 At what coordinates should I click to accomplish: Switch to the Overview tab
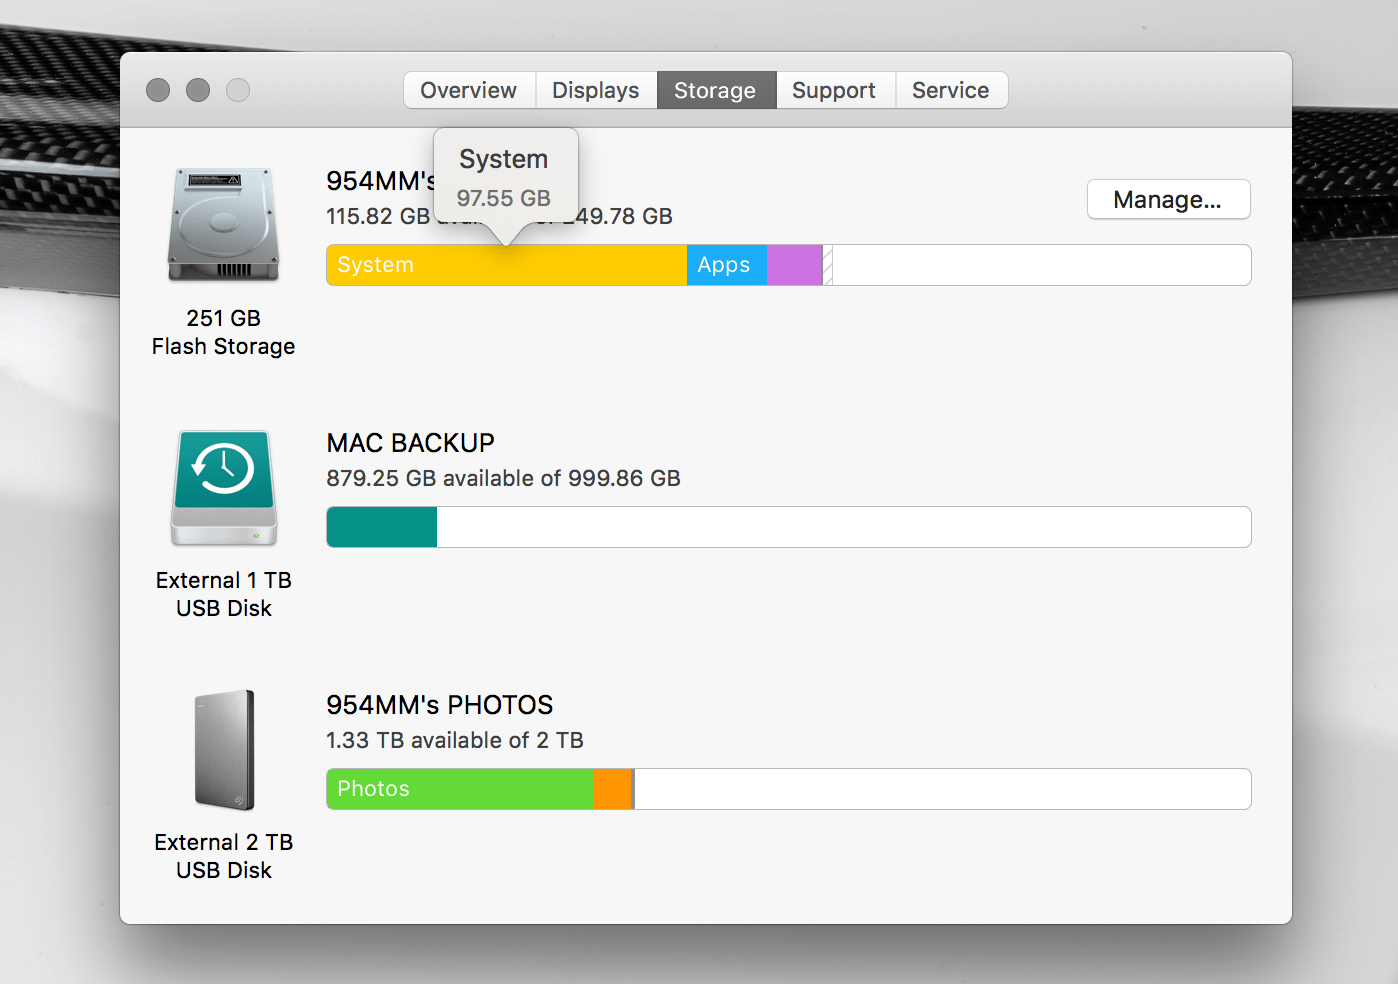pyautogui.click(x=469, y=90)
